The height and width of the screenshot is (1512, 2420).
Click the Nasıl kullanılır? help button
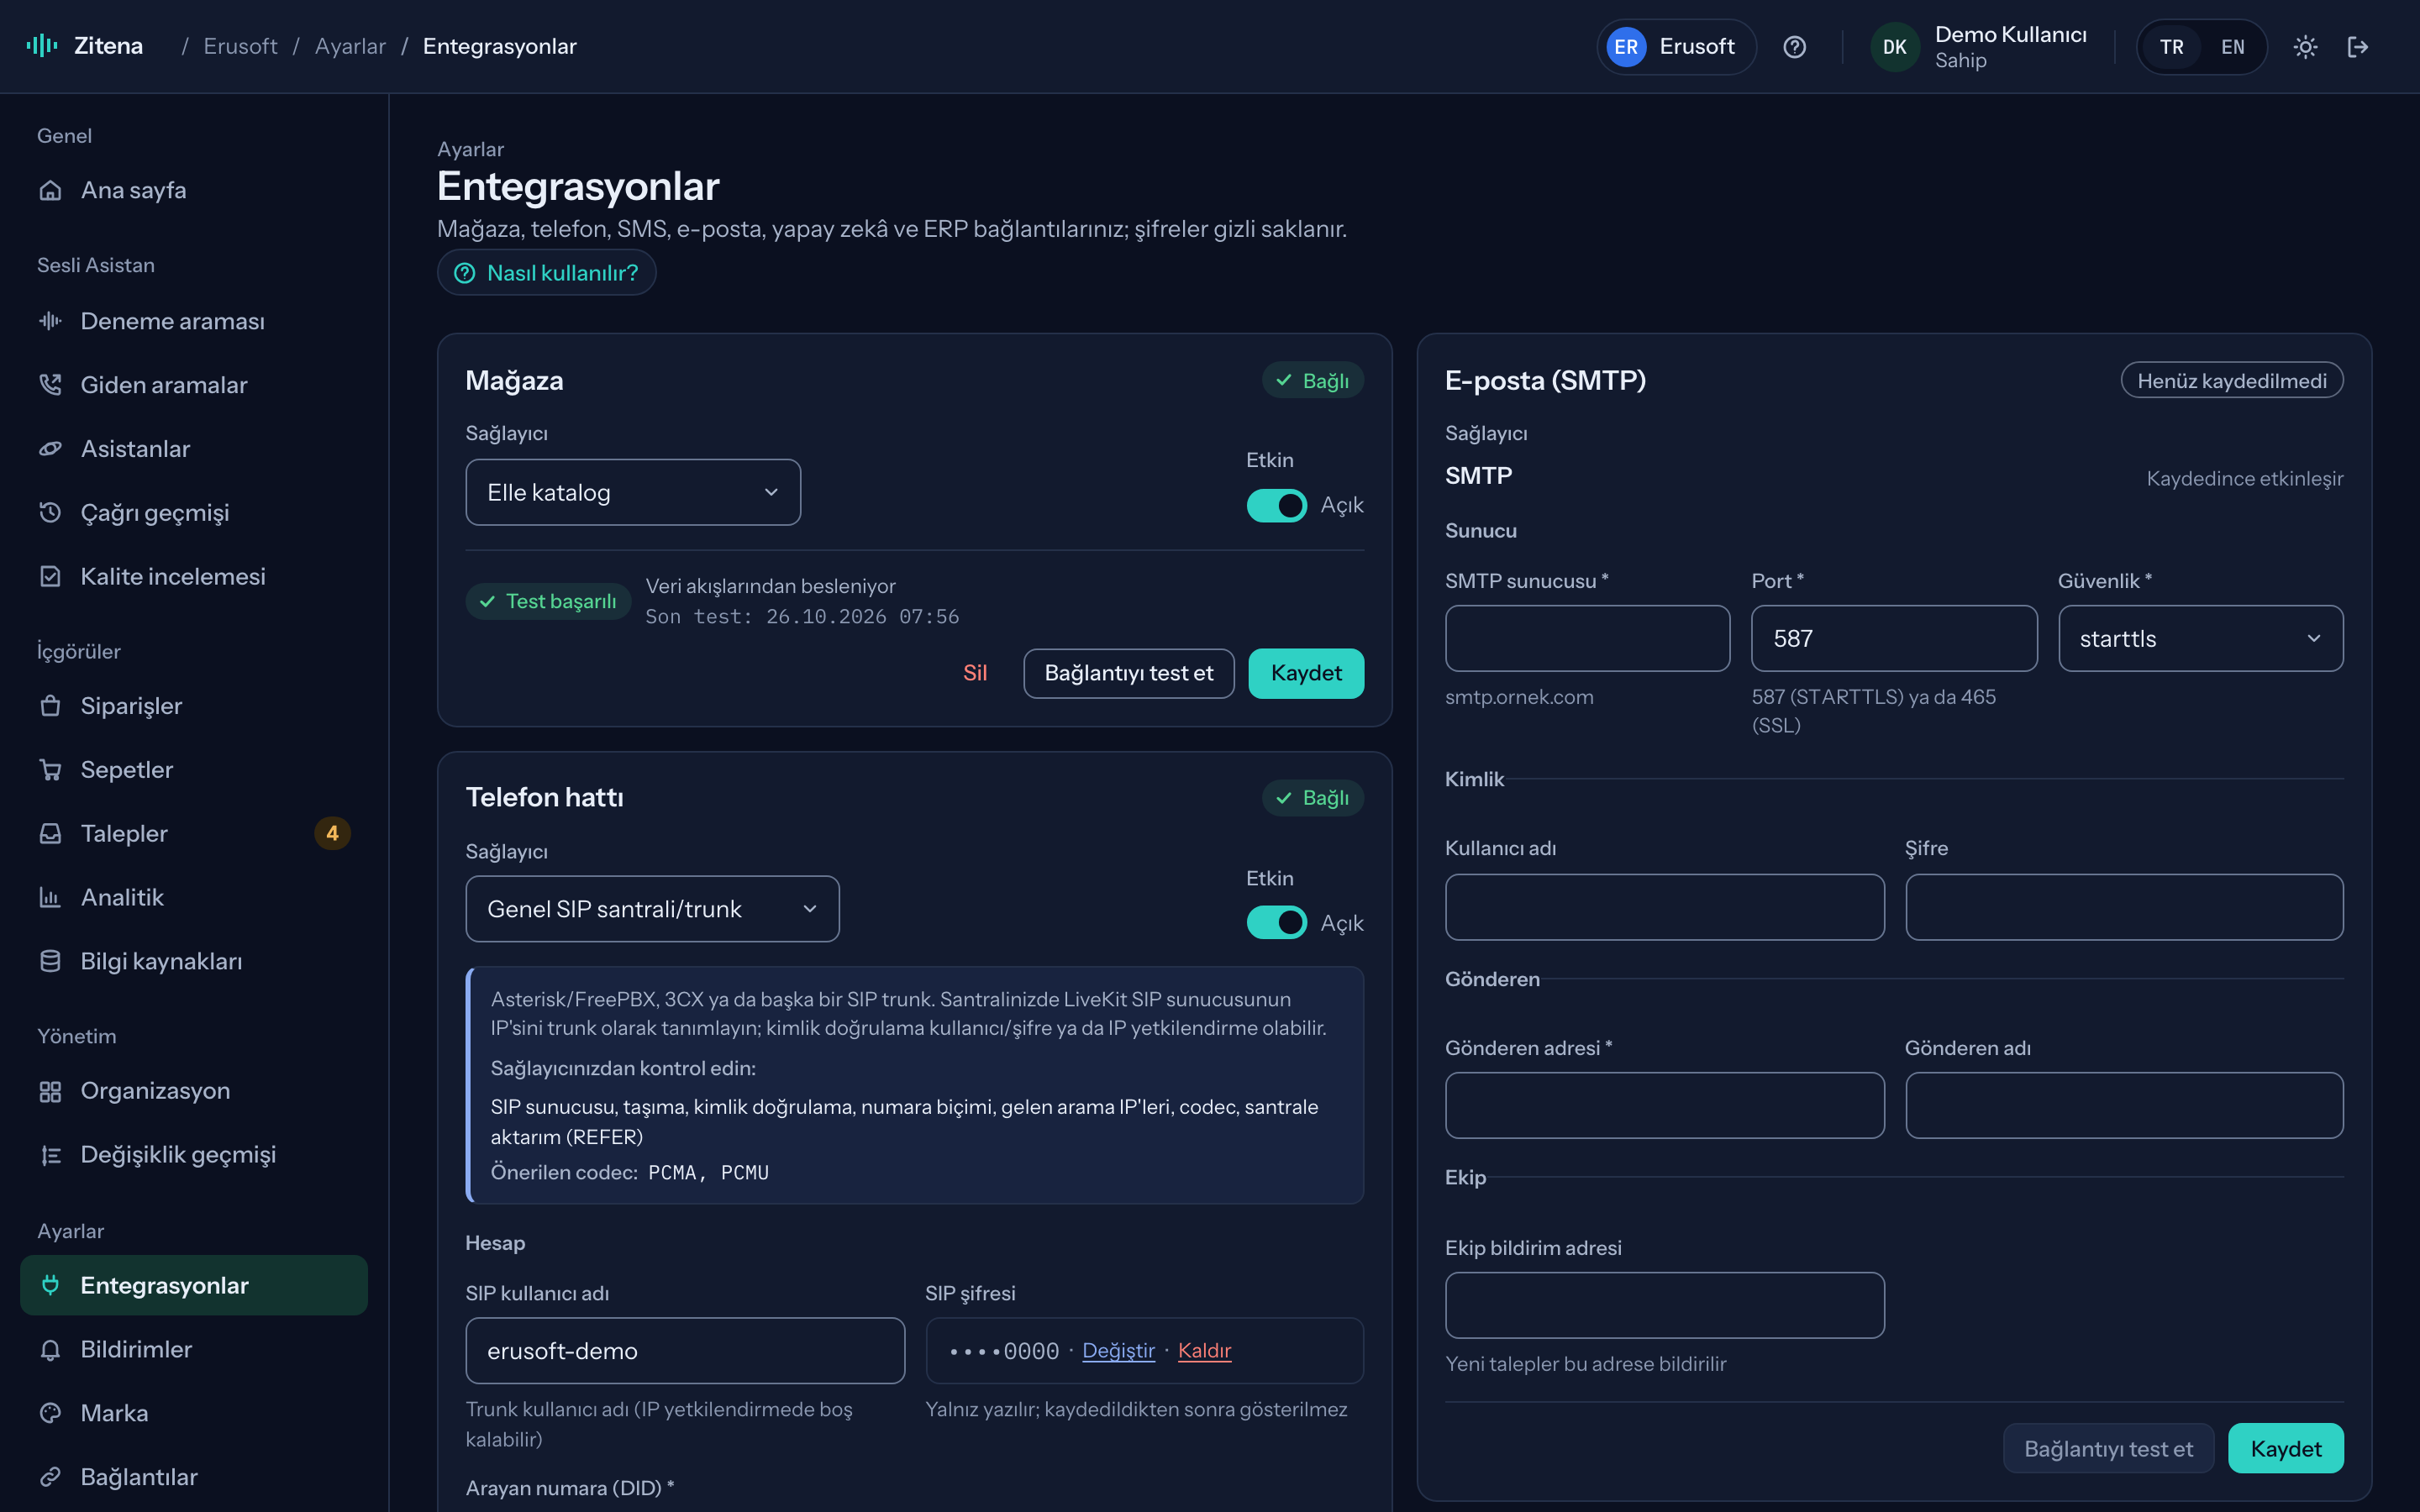(546, 272)
